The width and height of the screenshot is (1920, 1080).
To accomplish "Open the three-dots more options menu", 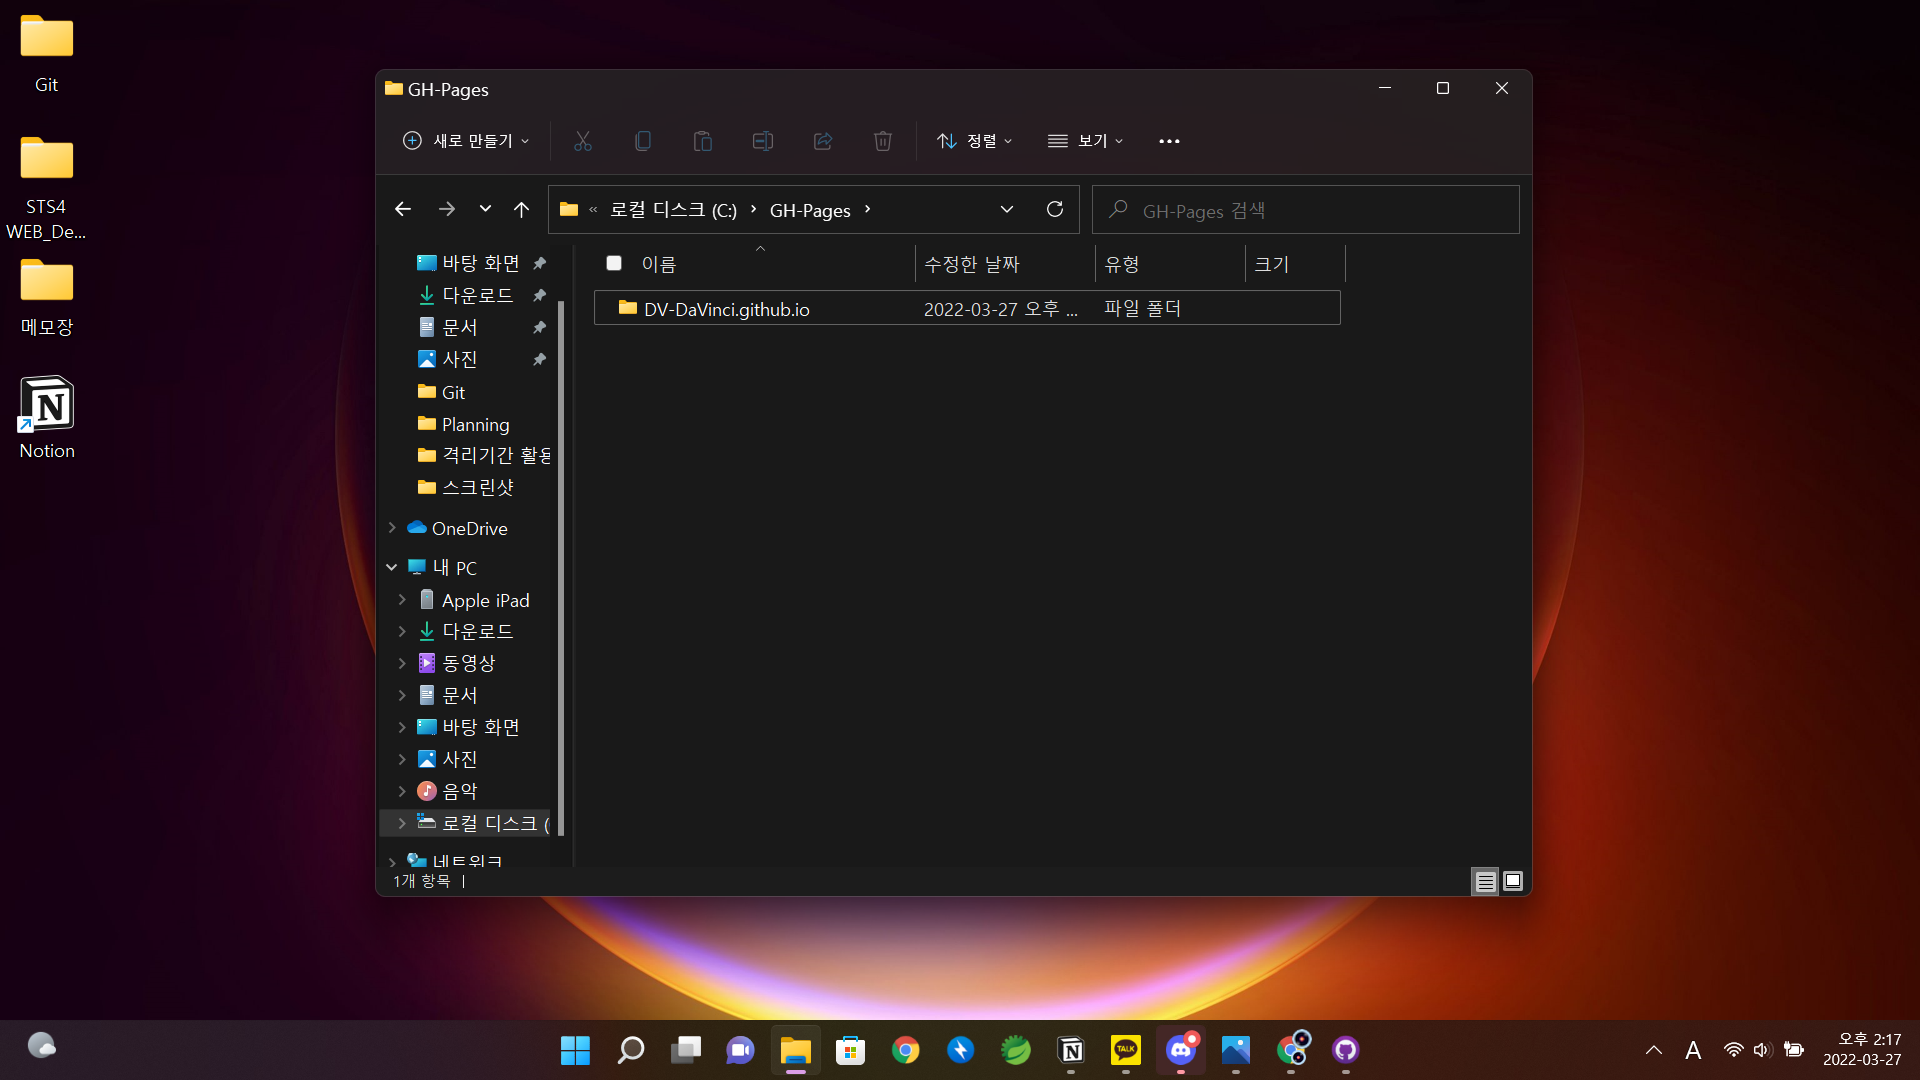I will pyautogui.click(x=1169, y=141).
